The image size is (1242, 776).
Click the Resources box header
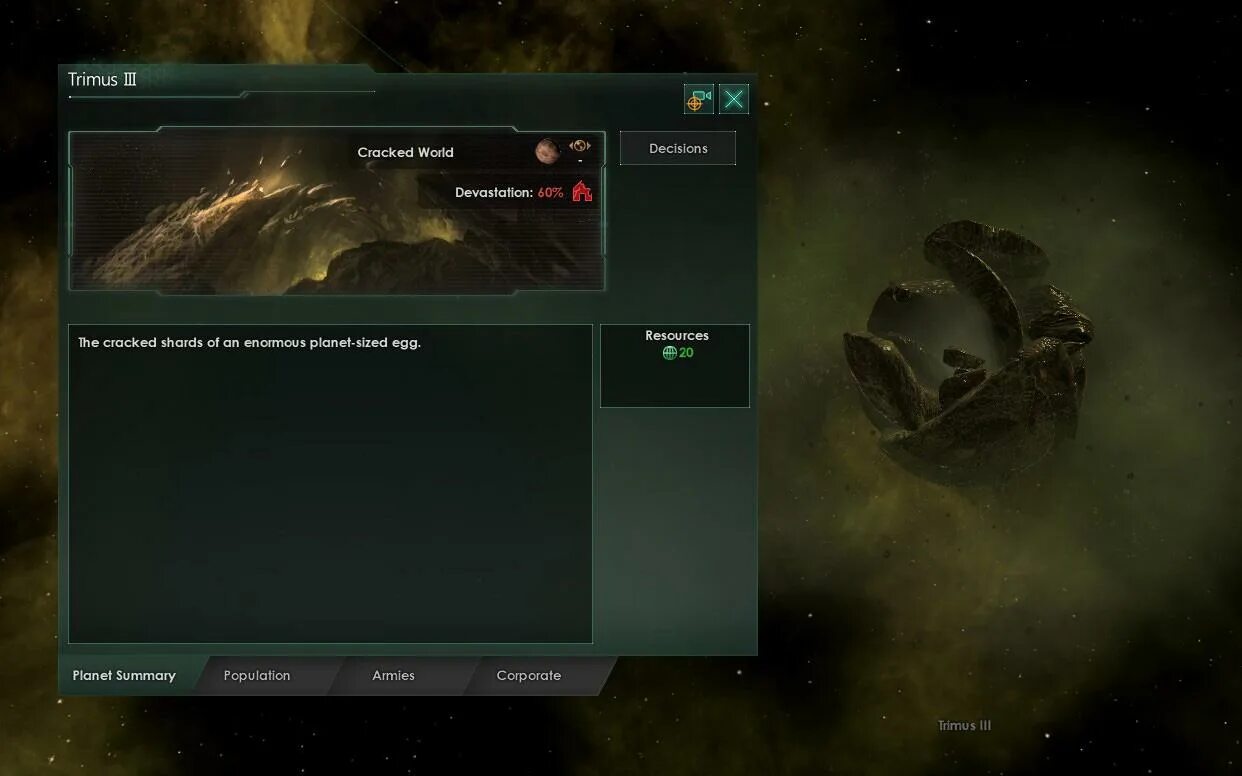677,335
